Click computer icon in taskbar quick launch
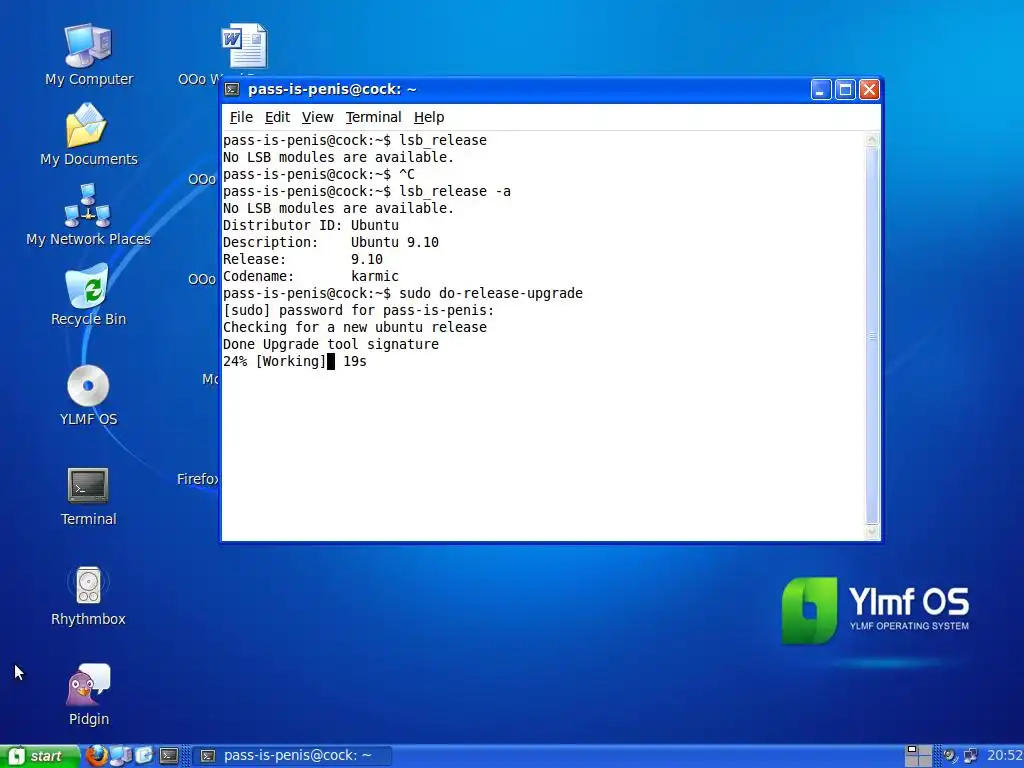 (121, 756)
